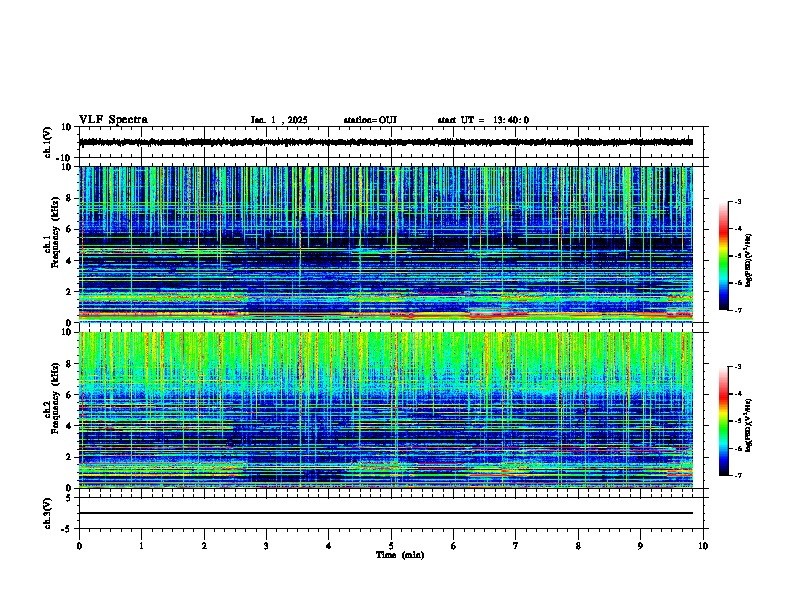Click time axis tick label "1"
This screenshot has width=792, height=612.
141,546
